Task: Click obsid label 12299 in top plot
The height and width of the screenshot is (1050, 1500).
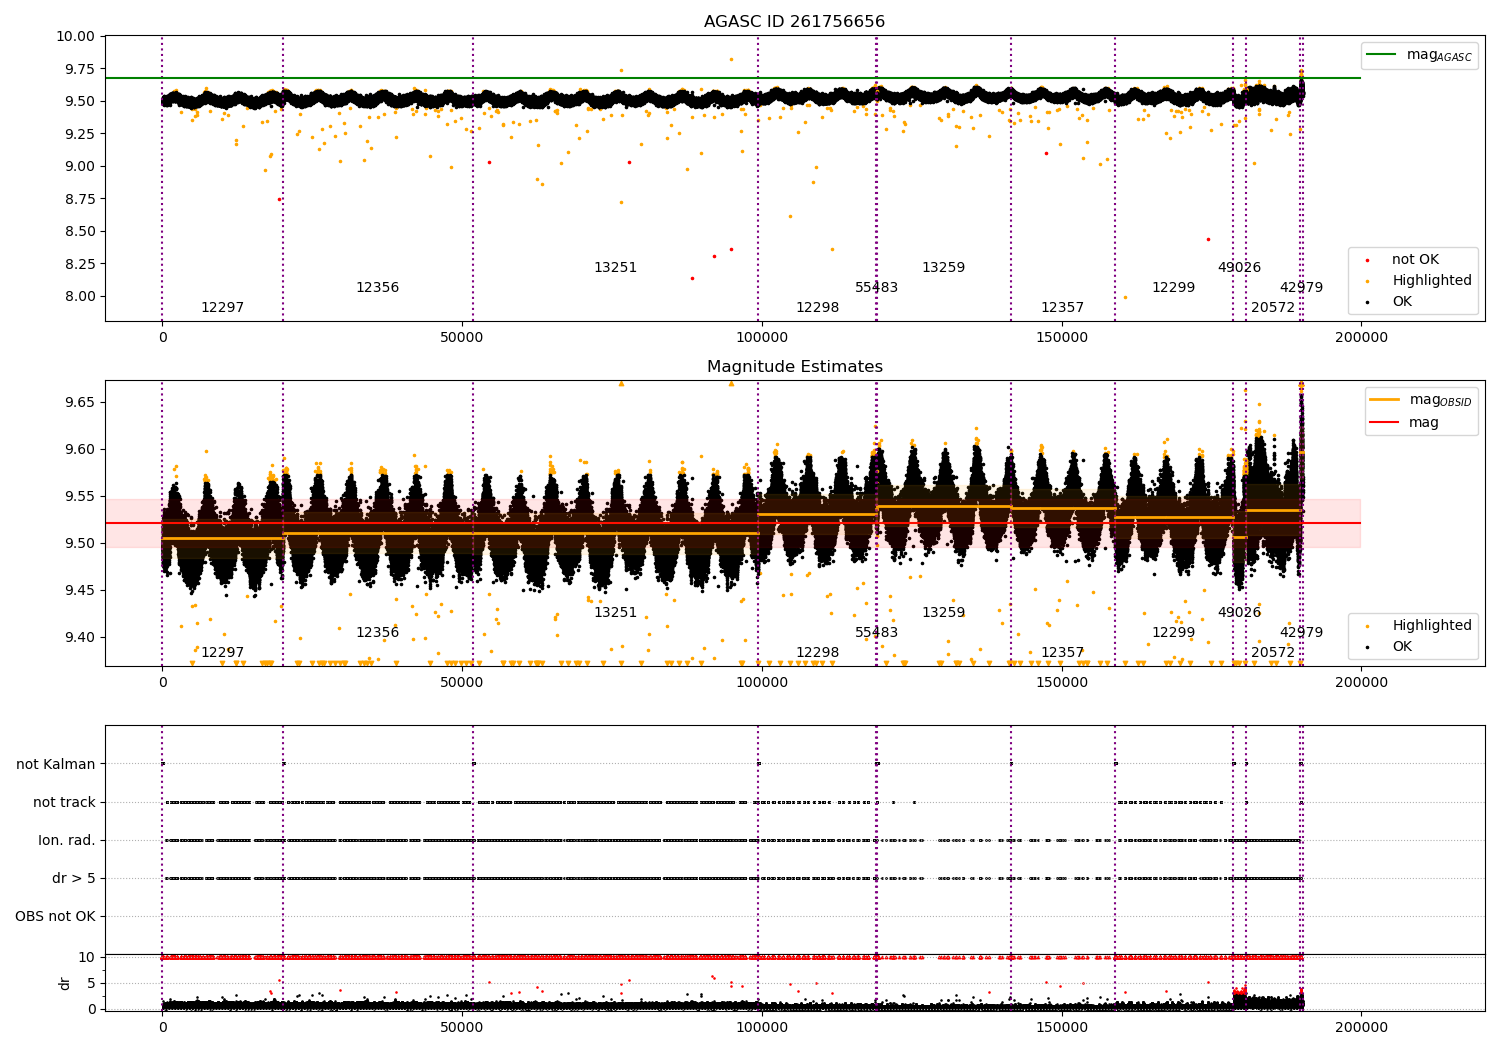Action: (1173, 288)
